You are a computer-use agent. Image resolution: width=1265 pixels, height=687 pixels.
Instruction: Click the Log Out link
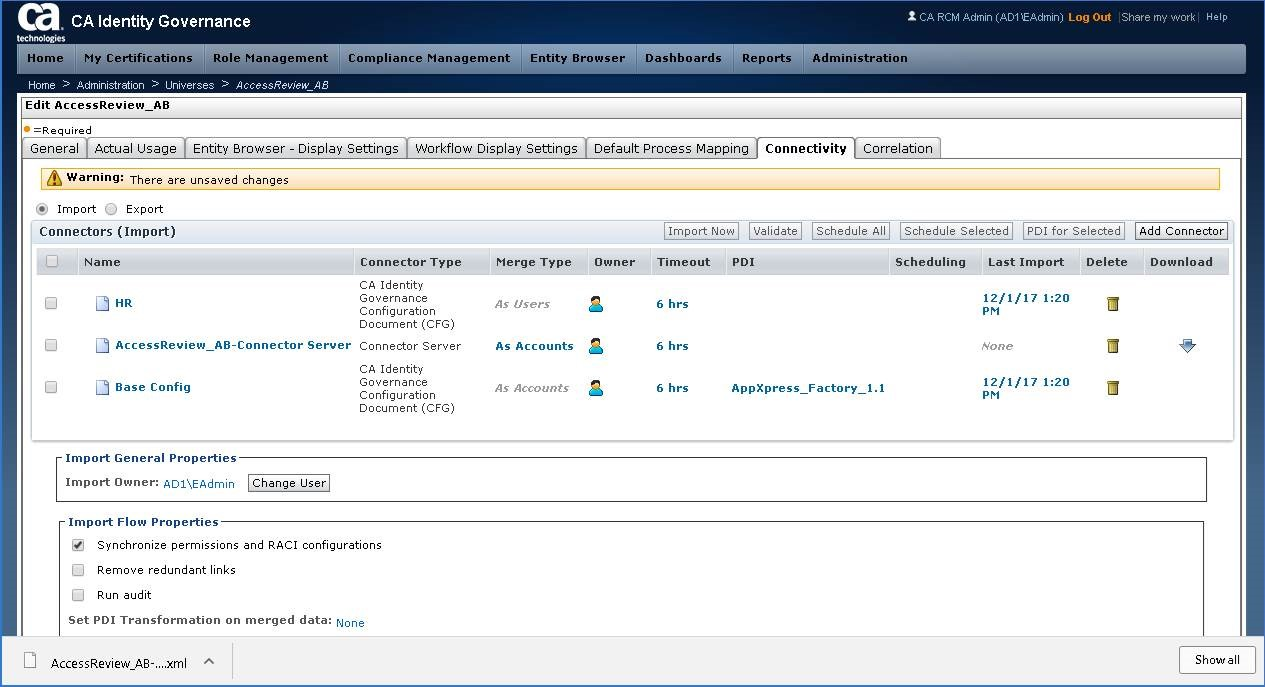tap(1089, 17)
